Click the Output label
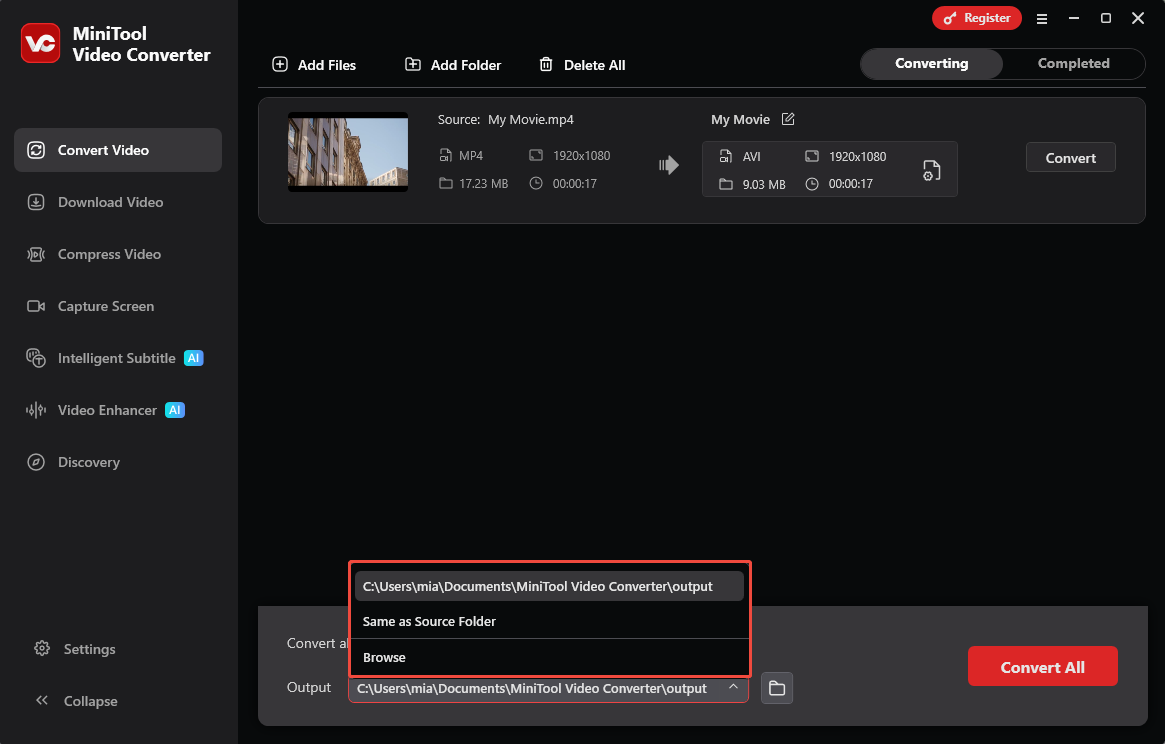Image resolution: width=1165 pixels, height=744 pixels. [309, 688]
